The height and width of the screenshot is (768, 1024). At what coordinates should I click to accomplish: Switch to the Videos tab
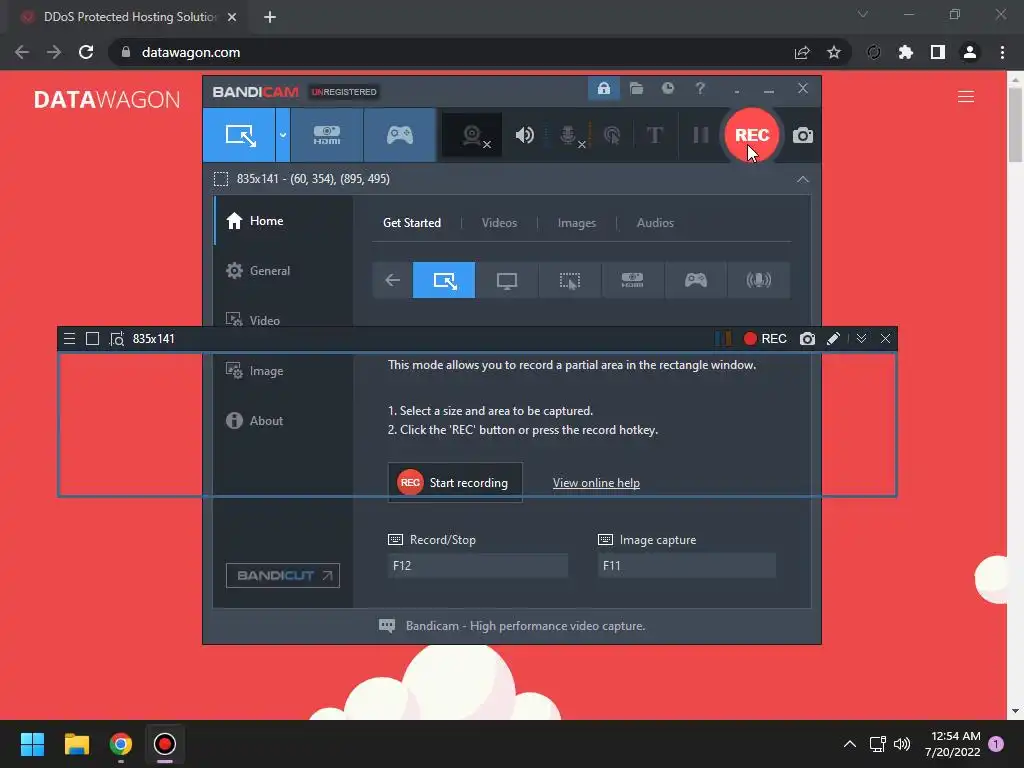tap(499, 223)
